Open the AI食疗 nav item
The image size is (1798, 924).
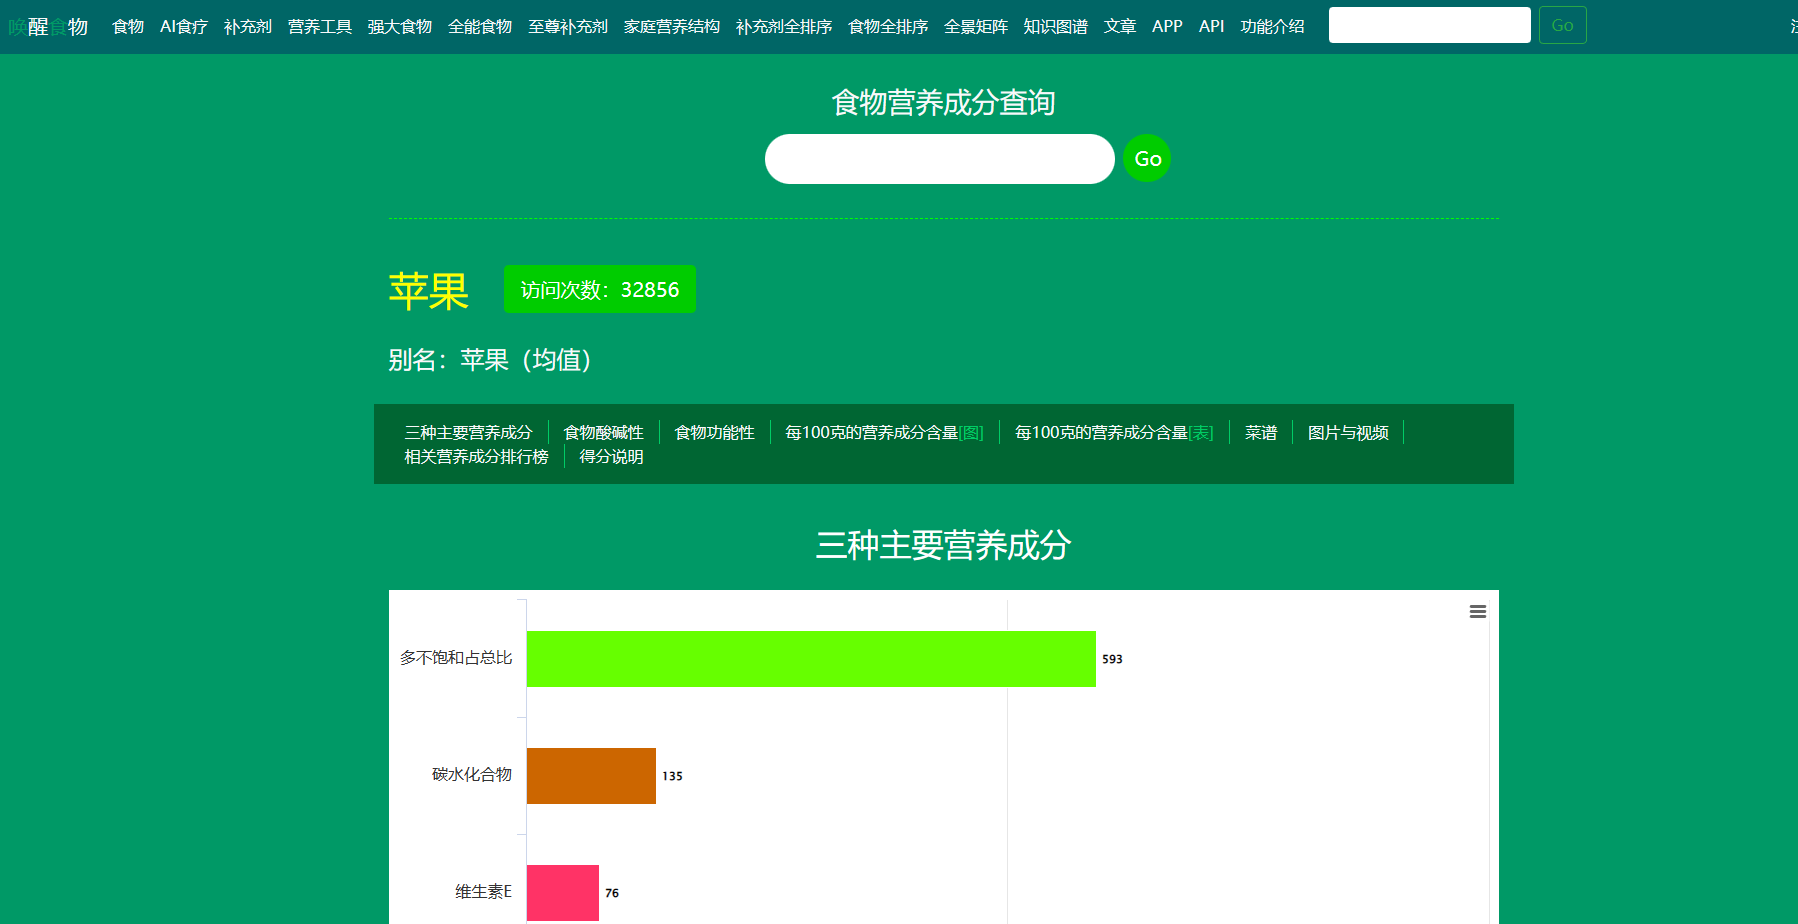pos(184,27)
